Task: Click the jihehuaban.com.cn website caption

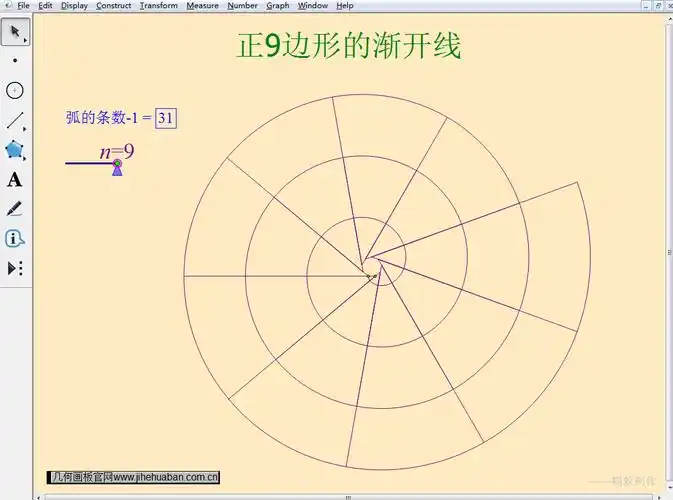Action: (133, 477)
